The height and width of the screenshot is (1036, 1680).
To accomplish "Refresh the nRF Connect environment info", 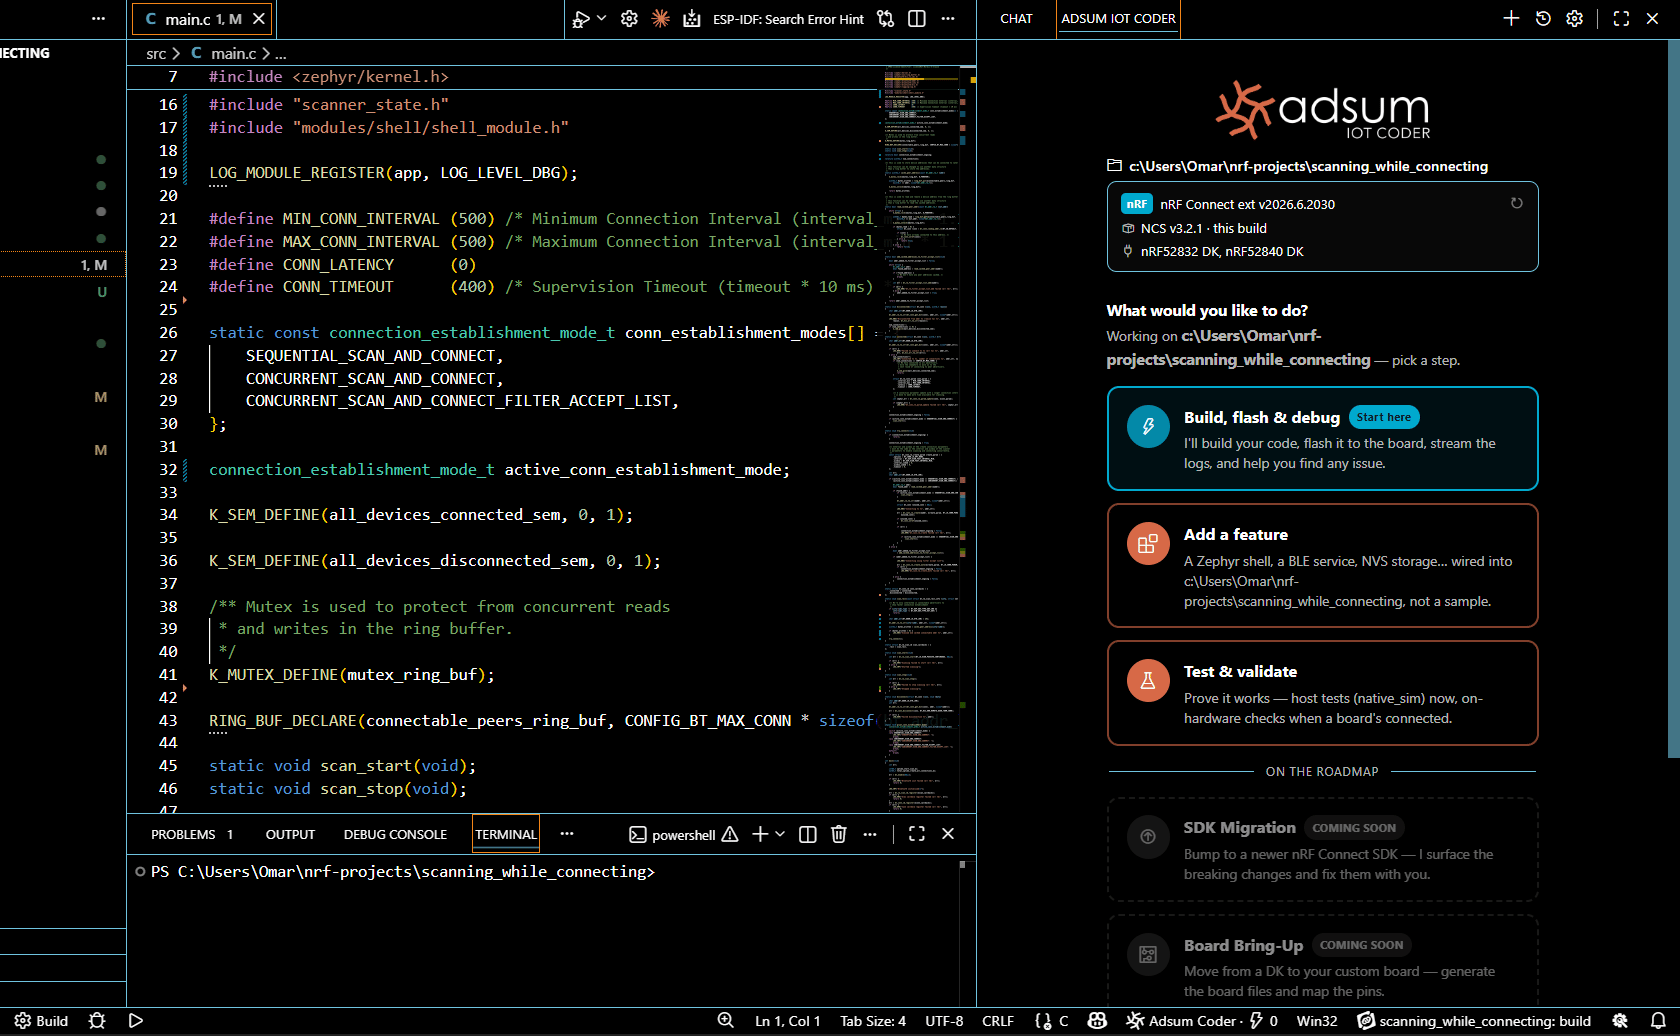I will pyautogui.click(x=1516, y=203).
